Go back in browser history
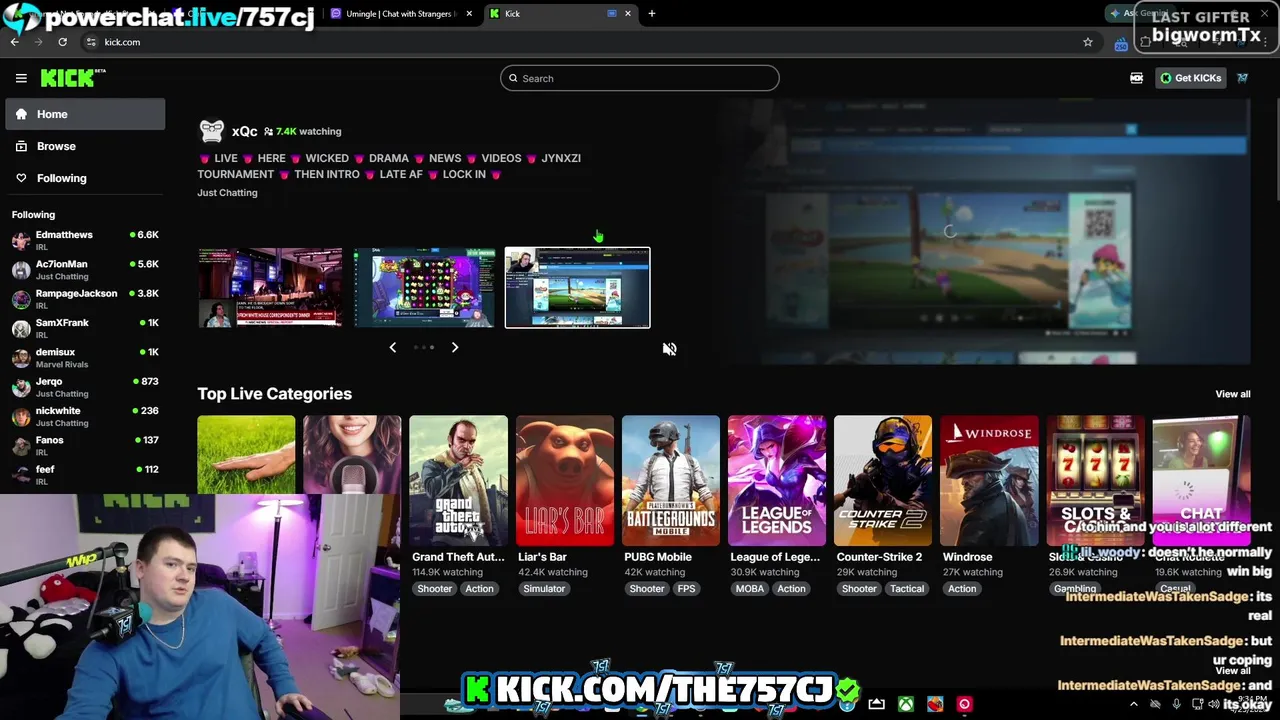Viewport: 1280px width, 720px height. [15, 42]
